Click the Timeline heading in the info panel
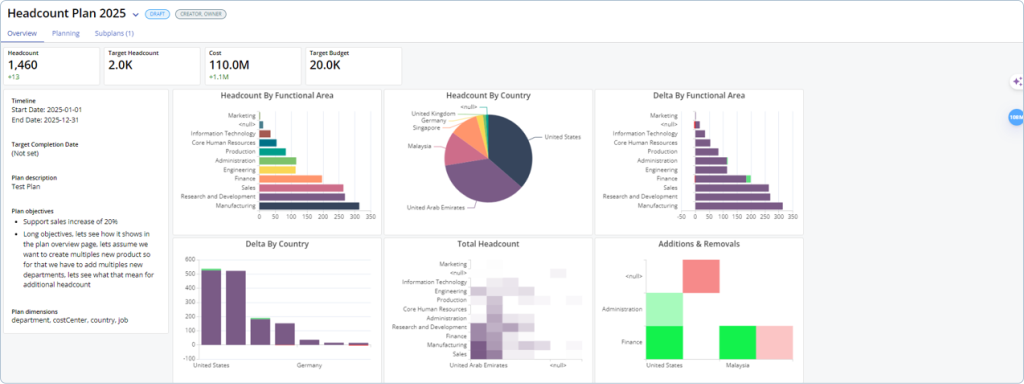The height and width of the screenshot is (384, 1024). tap(23, 102)
